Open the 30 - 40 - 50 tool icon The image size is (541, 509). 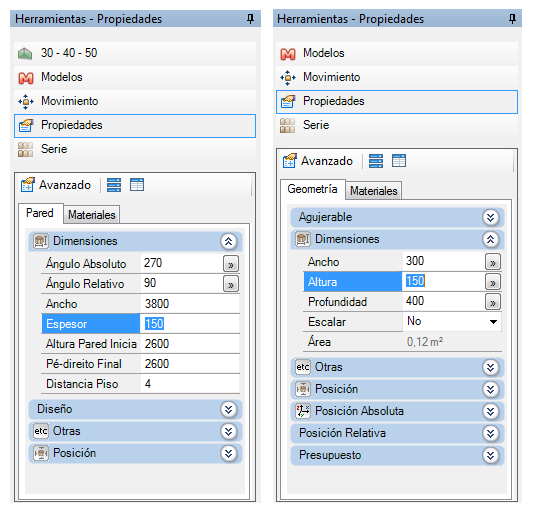(25, 53)
